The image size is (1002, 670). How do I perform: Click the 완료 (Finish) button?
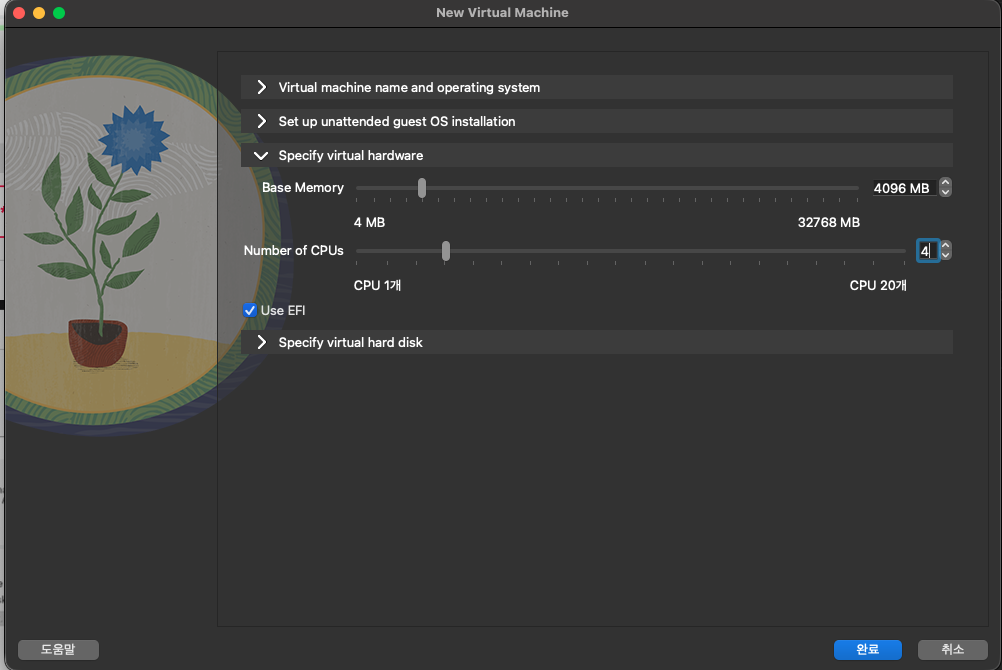(867, 650)
